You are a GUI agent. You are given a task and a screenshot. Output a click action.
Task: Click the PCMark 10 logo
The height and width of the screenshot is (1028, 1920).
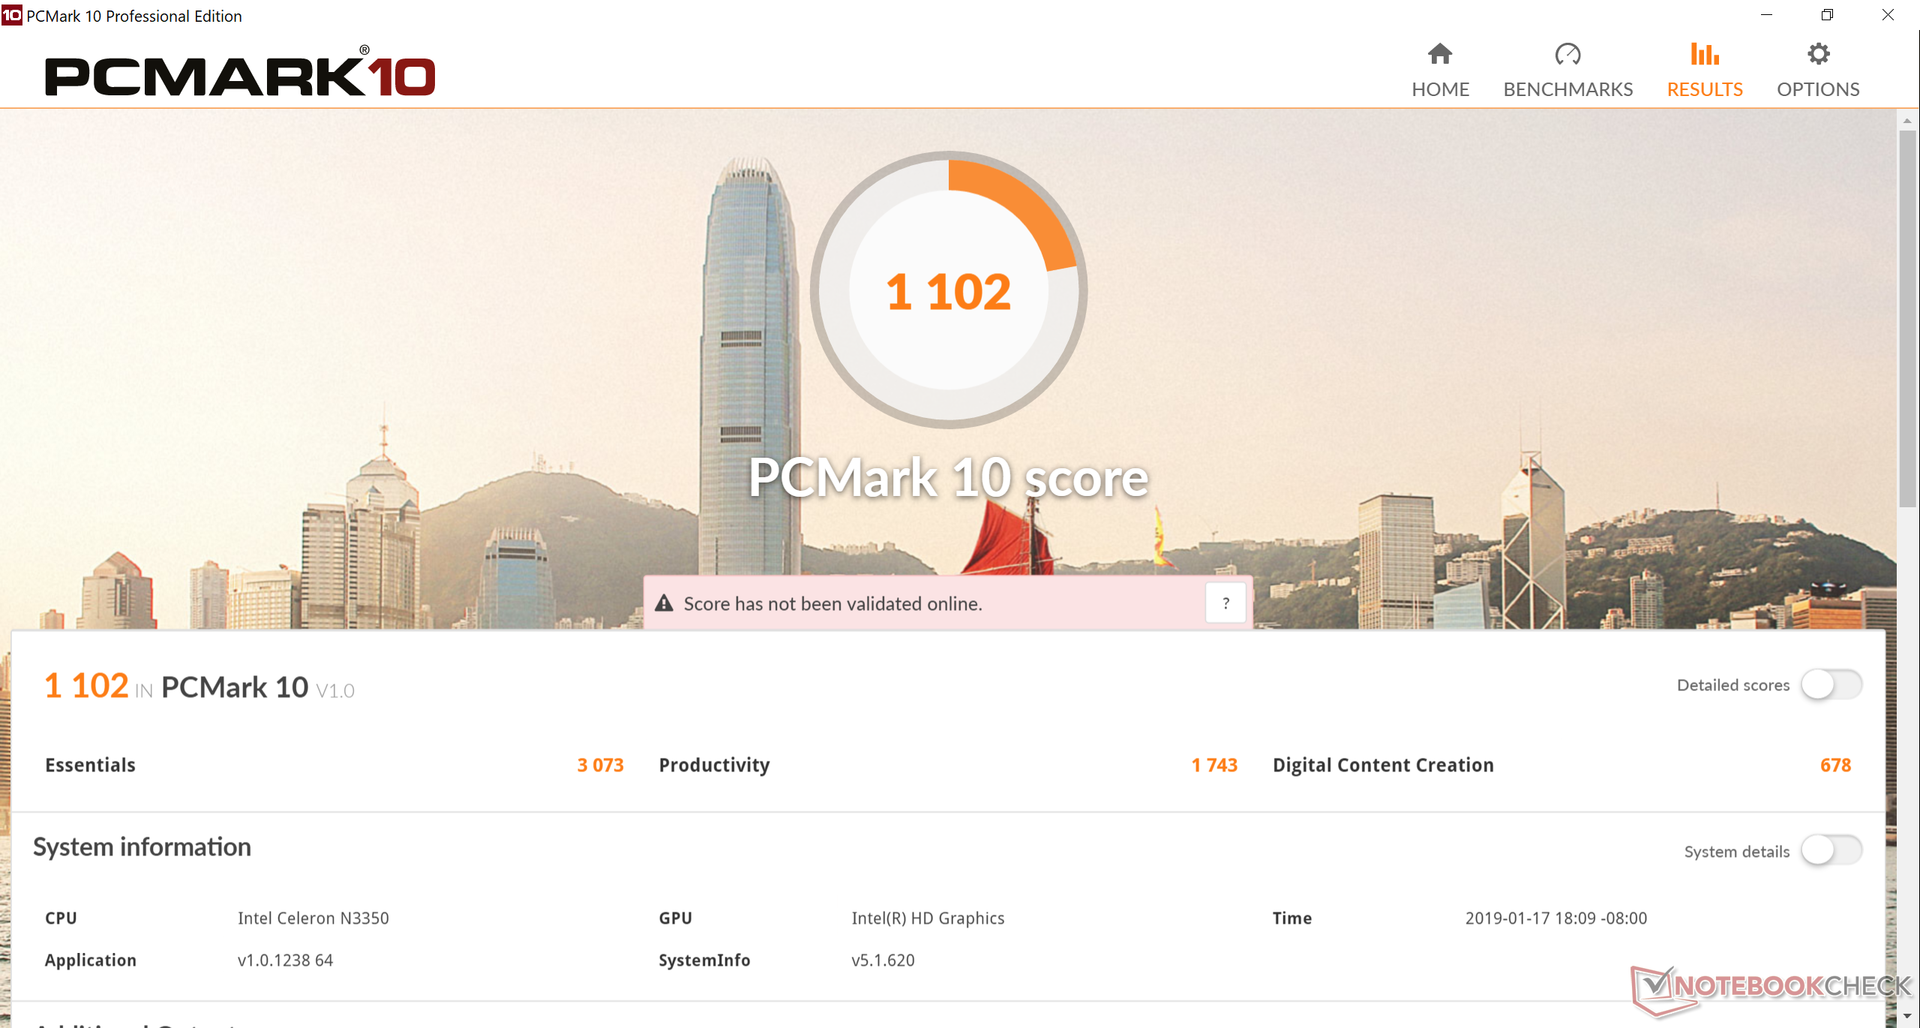pyautogui.click(x=240, y=73)
